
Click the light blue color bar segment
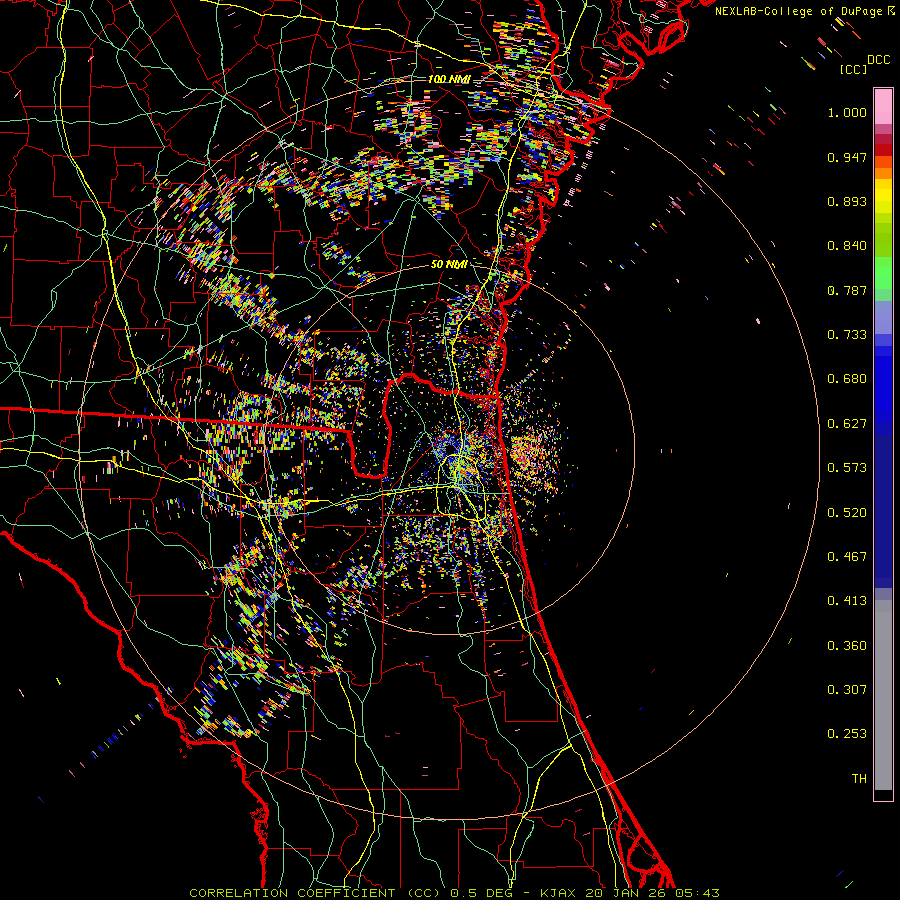point(883,320)
